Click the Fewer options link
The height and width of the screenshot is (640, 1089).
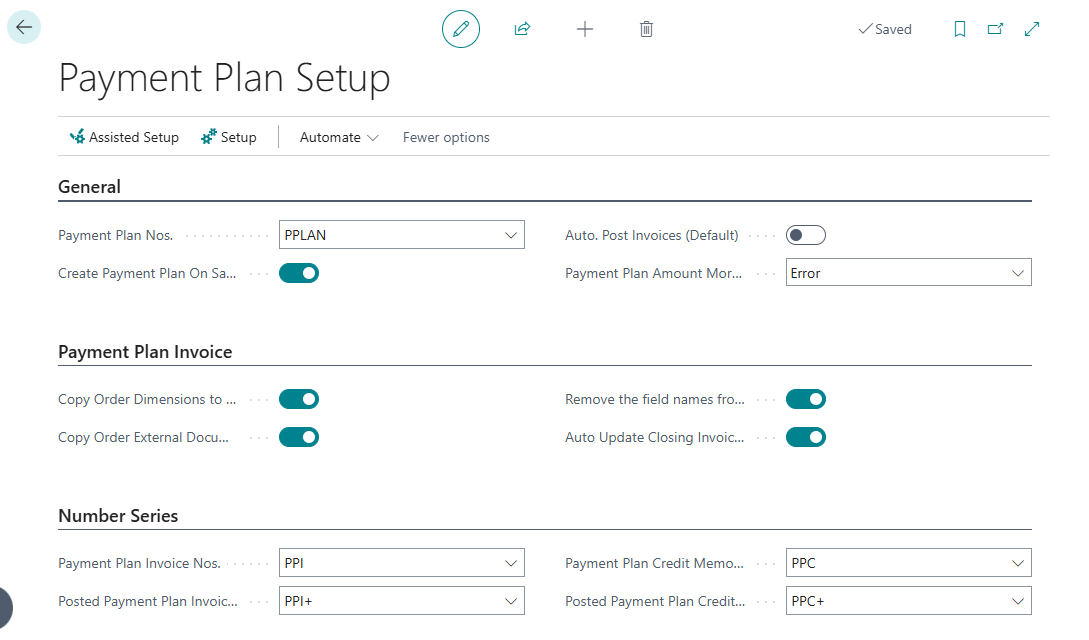pos(445,137)
